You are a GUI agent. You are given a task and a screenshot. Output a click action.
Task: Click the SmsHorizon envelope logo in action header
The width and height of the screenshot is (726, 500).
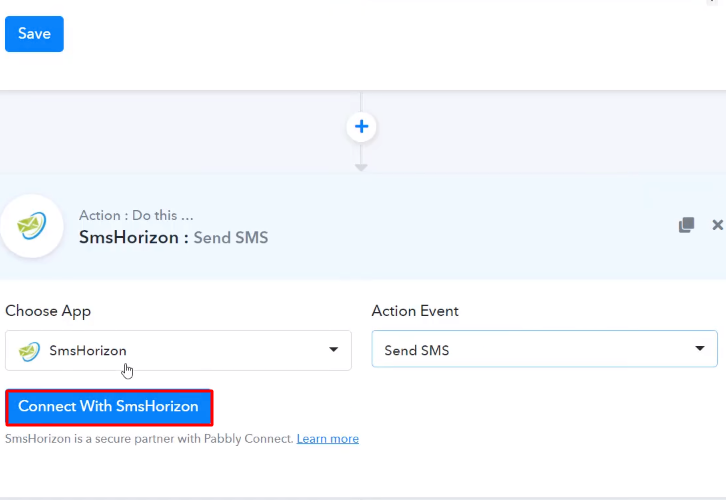(31, 226)
